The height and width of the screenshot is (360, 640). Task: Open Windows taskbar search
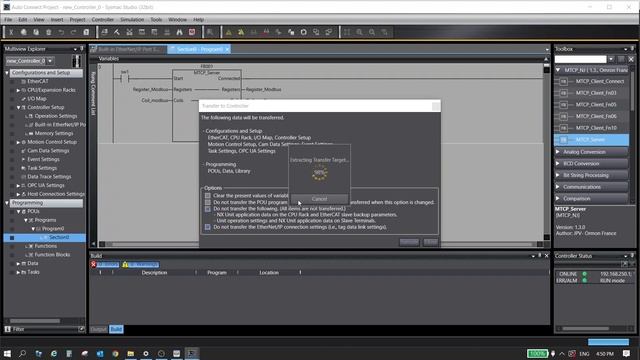point(22,353)
